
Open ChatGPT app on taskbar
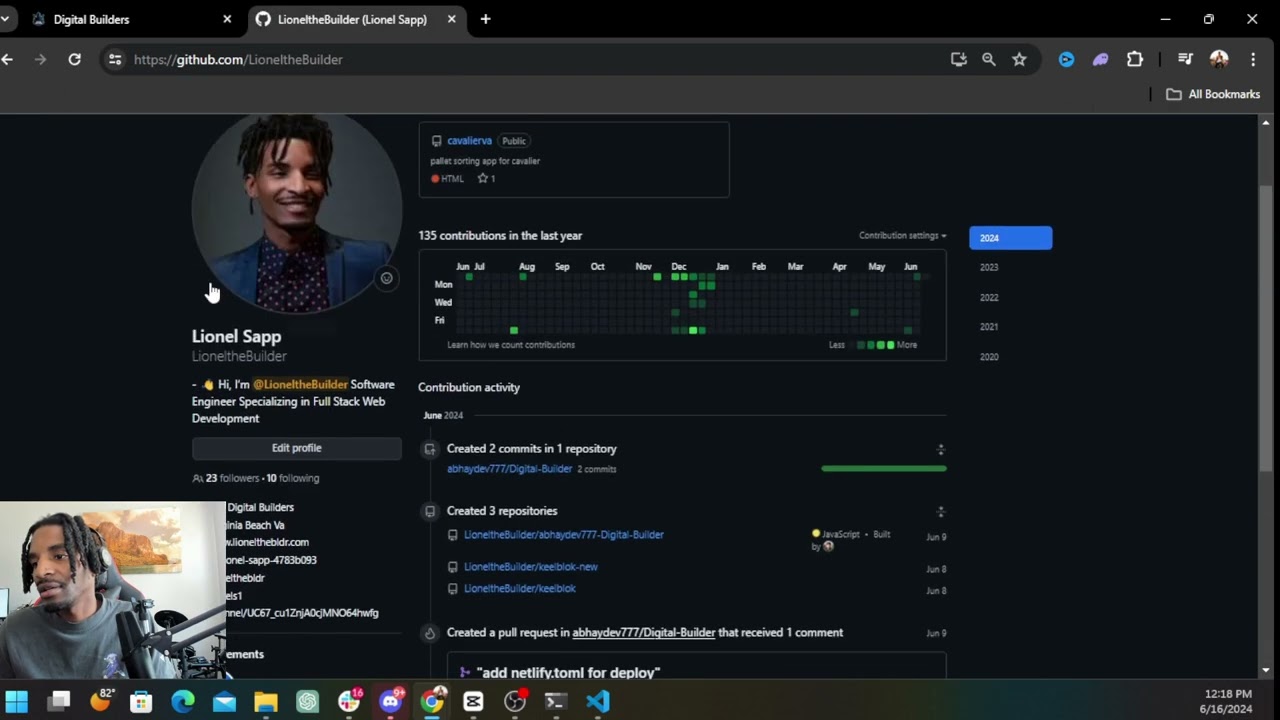[307, 701]
